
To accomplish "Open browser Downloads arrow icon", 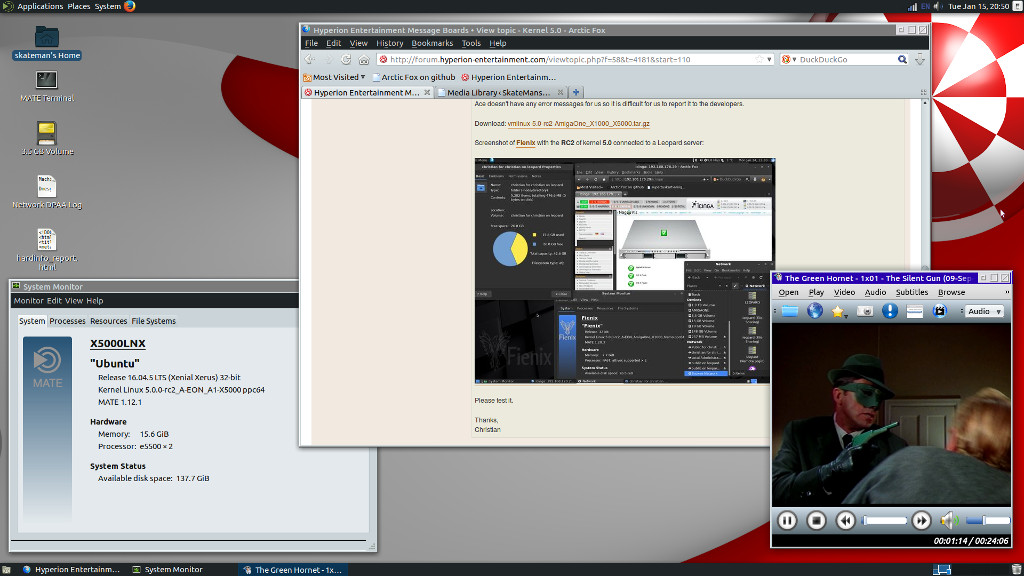I will click(x=920, y=59).
